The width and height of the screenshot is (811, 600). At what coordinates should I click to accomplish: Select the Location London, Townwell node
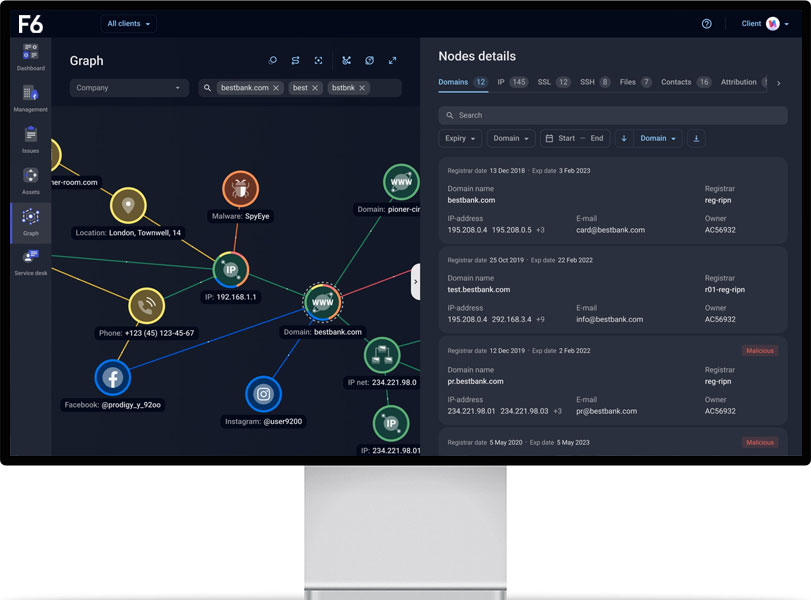128,205
